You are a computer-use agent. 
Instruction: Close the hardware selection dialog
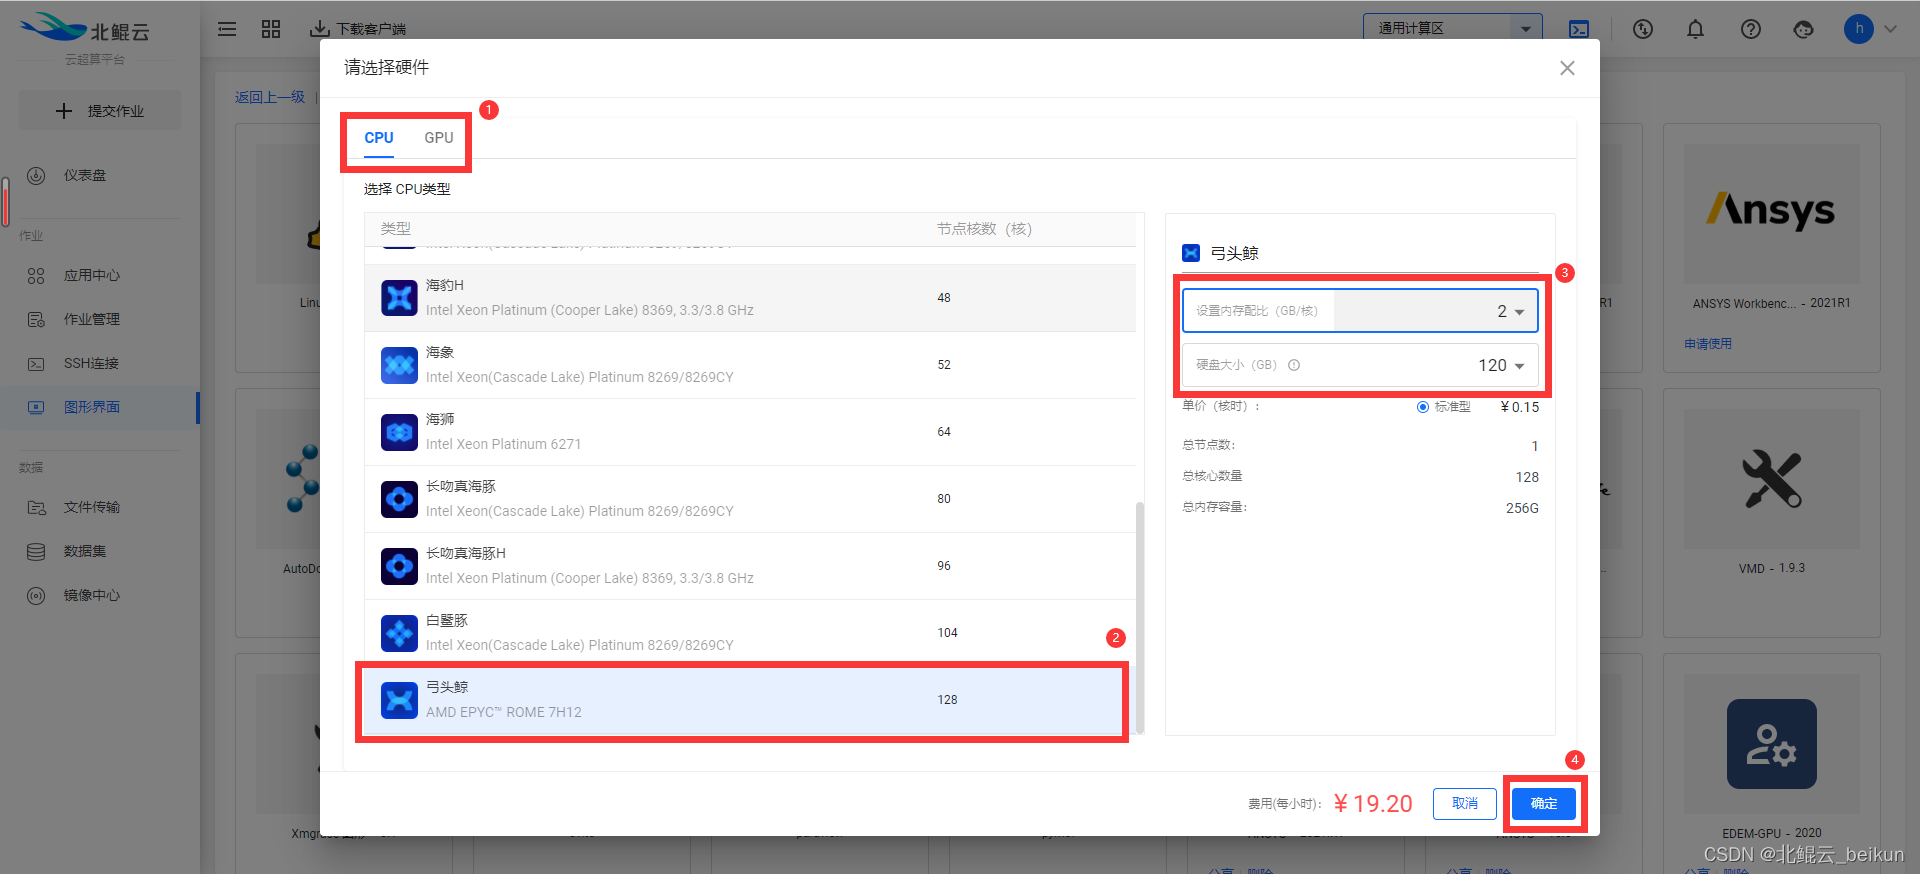coord(1567,68)
